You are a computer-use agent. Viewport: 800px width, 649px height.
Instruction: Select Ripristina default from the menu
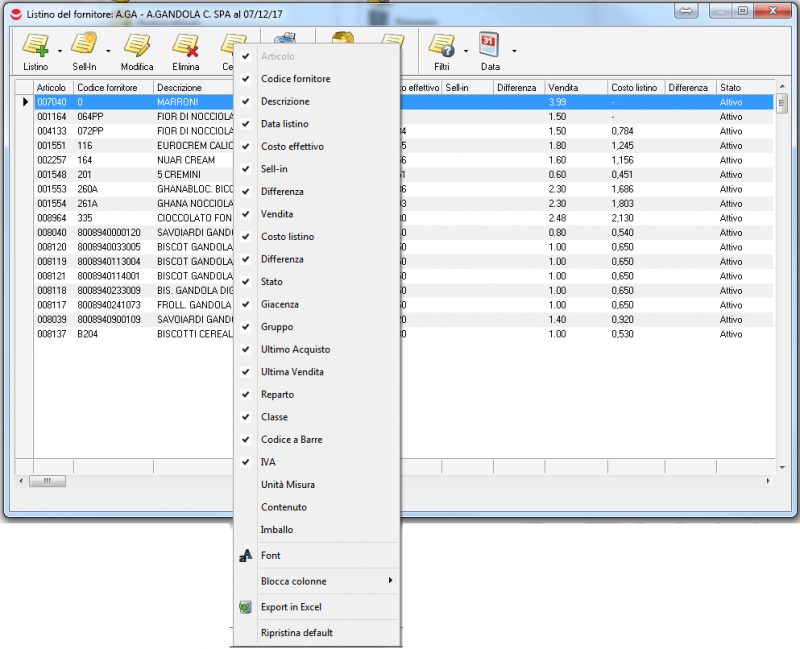296,633
